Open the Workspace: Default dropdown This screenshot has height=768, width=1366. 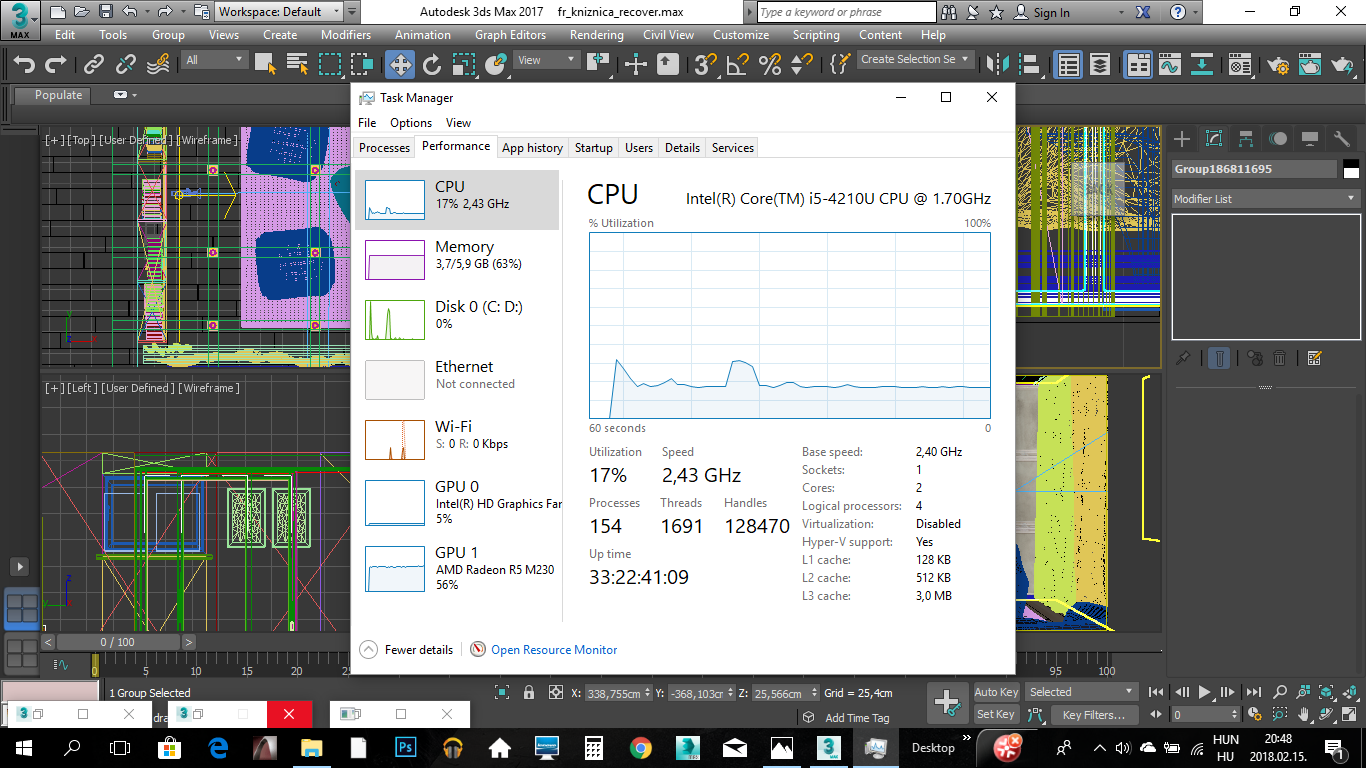[x=280, y=12]
